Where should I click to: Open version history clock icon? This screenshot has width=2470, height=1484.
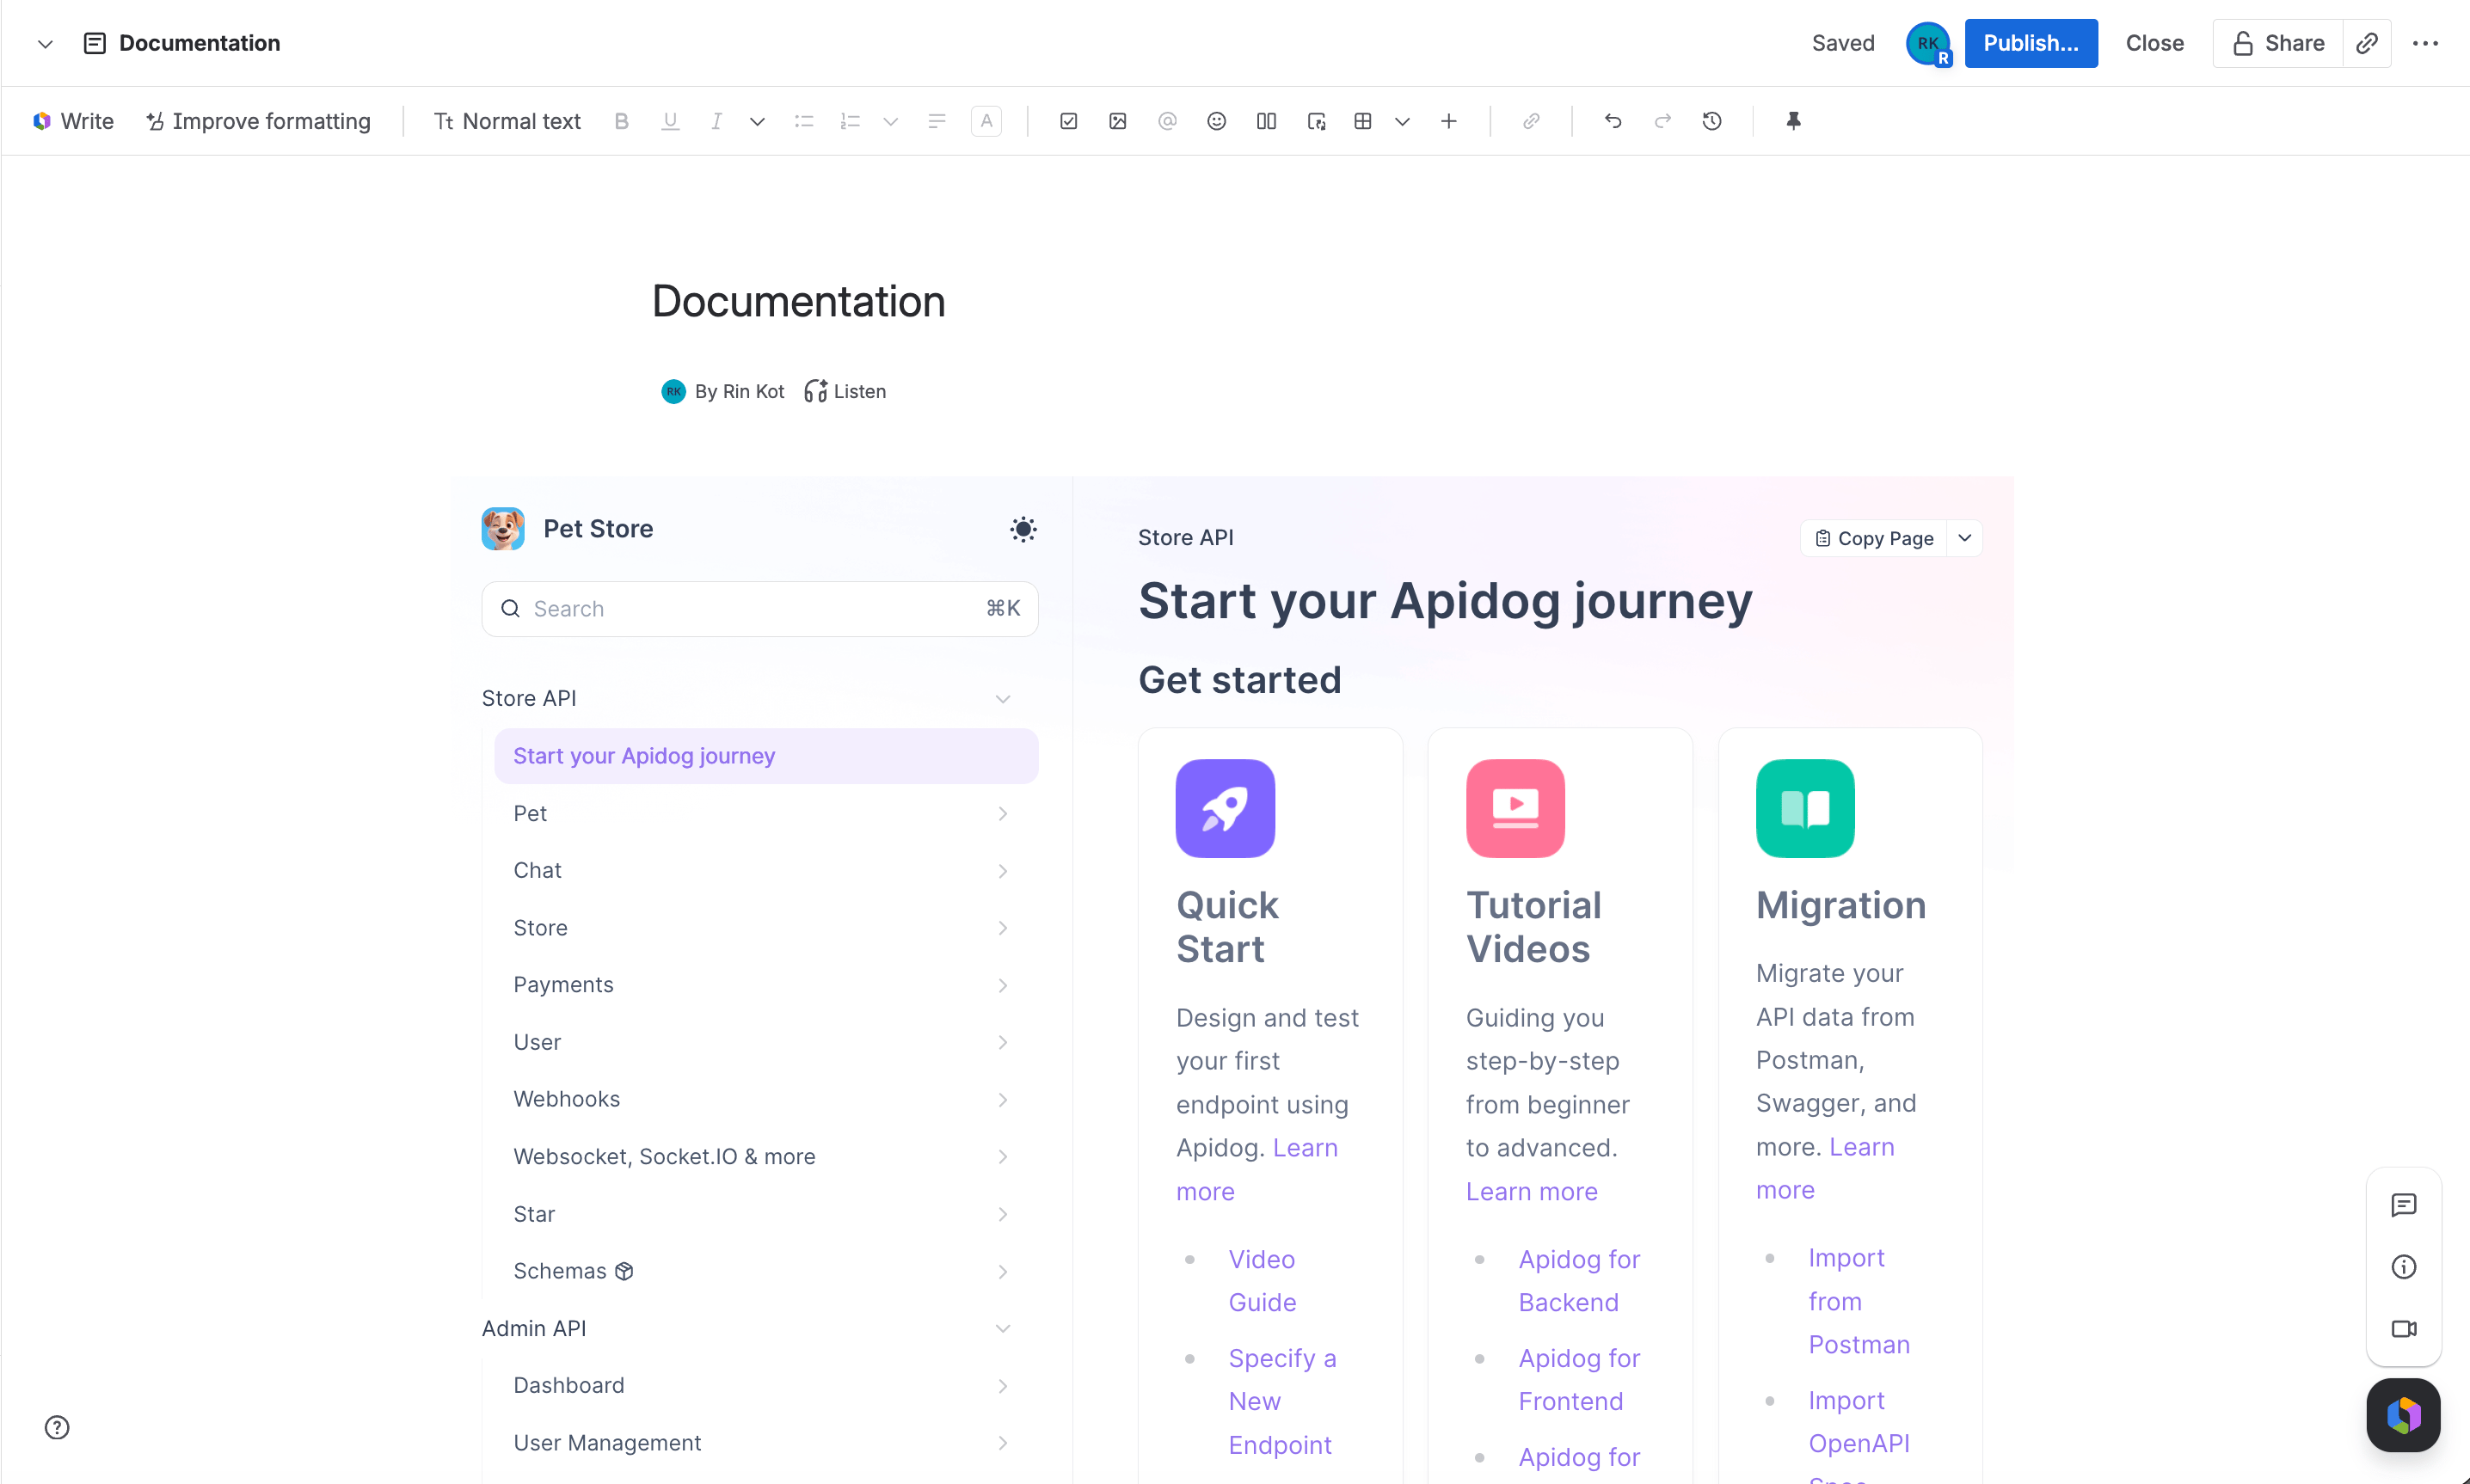[x=1712, y=121]
